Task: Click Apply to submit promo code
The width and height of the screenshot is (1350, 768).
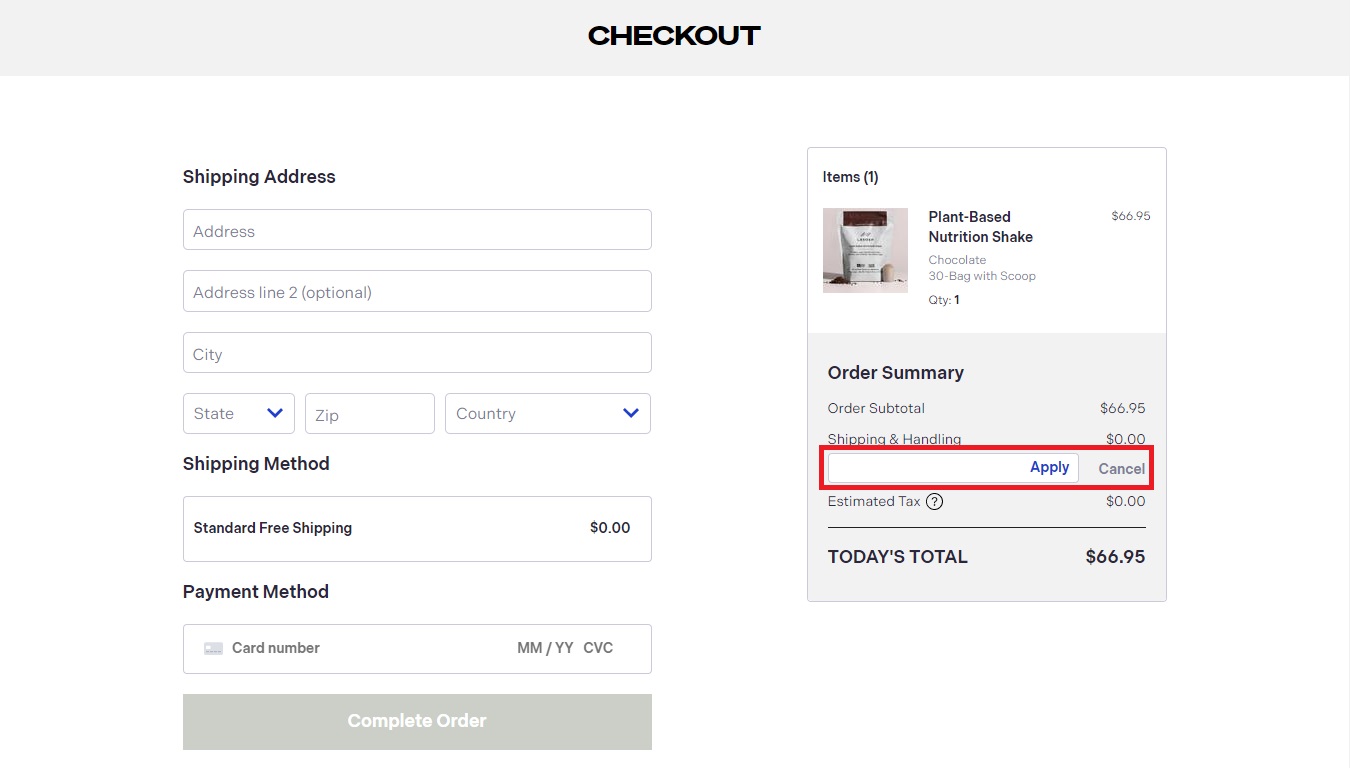Action: [x=1049, y=468]
